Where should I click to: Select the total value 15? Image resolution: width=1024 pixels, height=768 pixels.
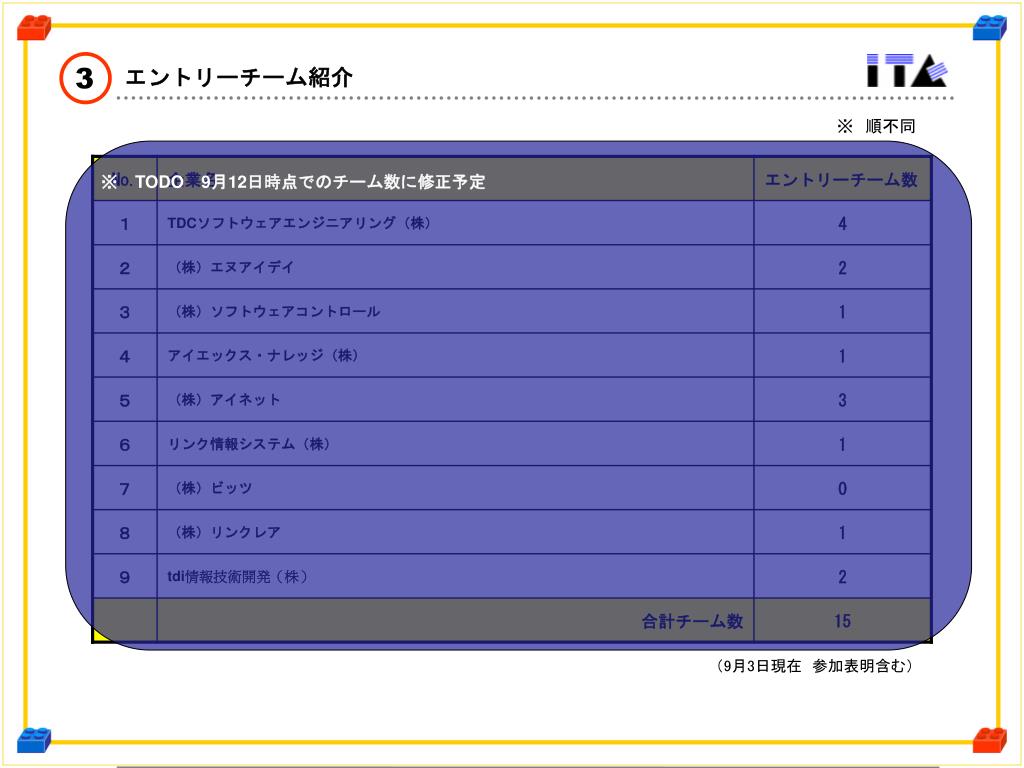(842, 620)
